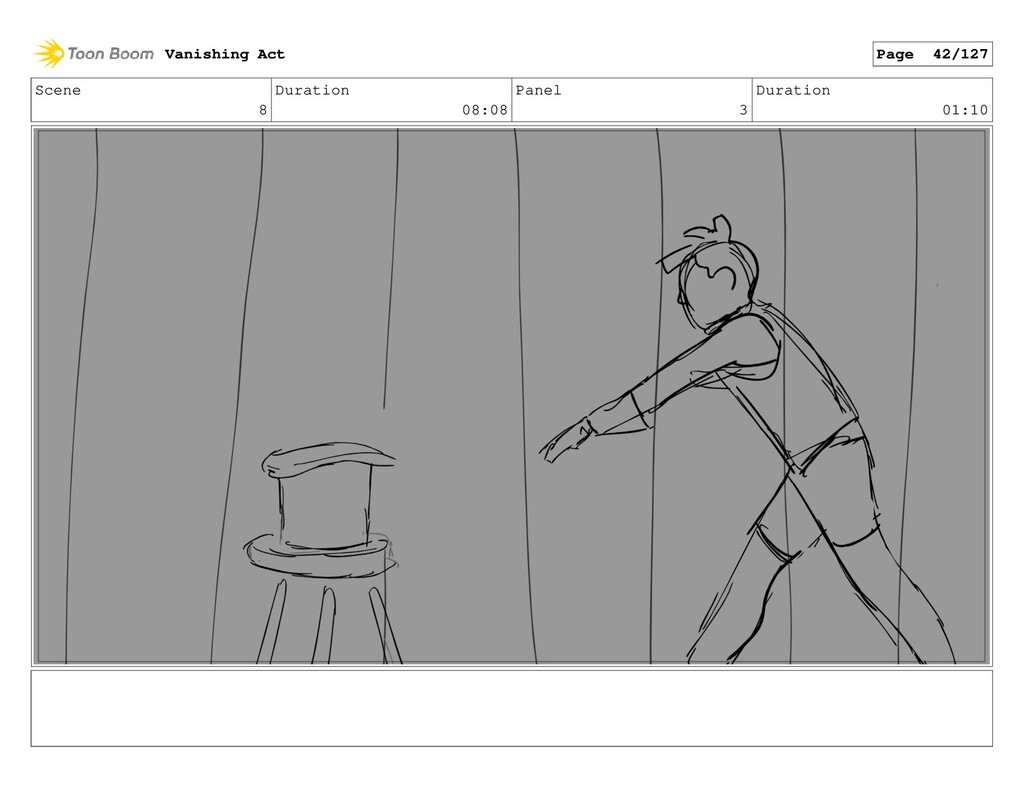
Task: Select the scene number '8'
Action: 263,110
